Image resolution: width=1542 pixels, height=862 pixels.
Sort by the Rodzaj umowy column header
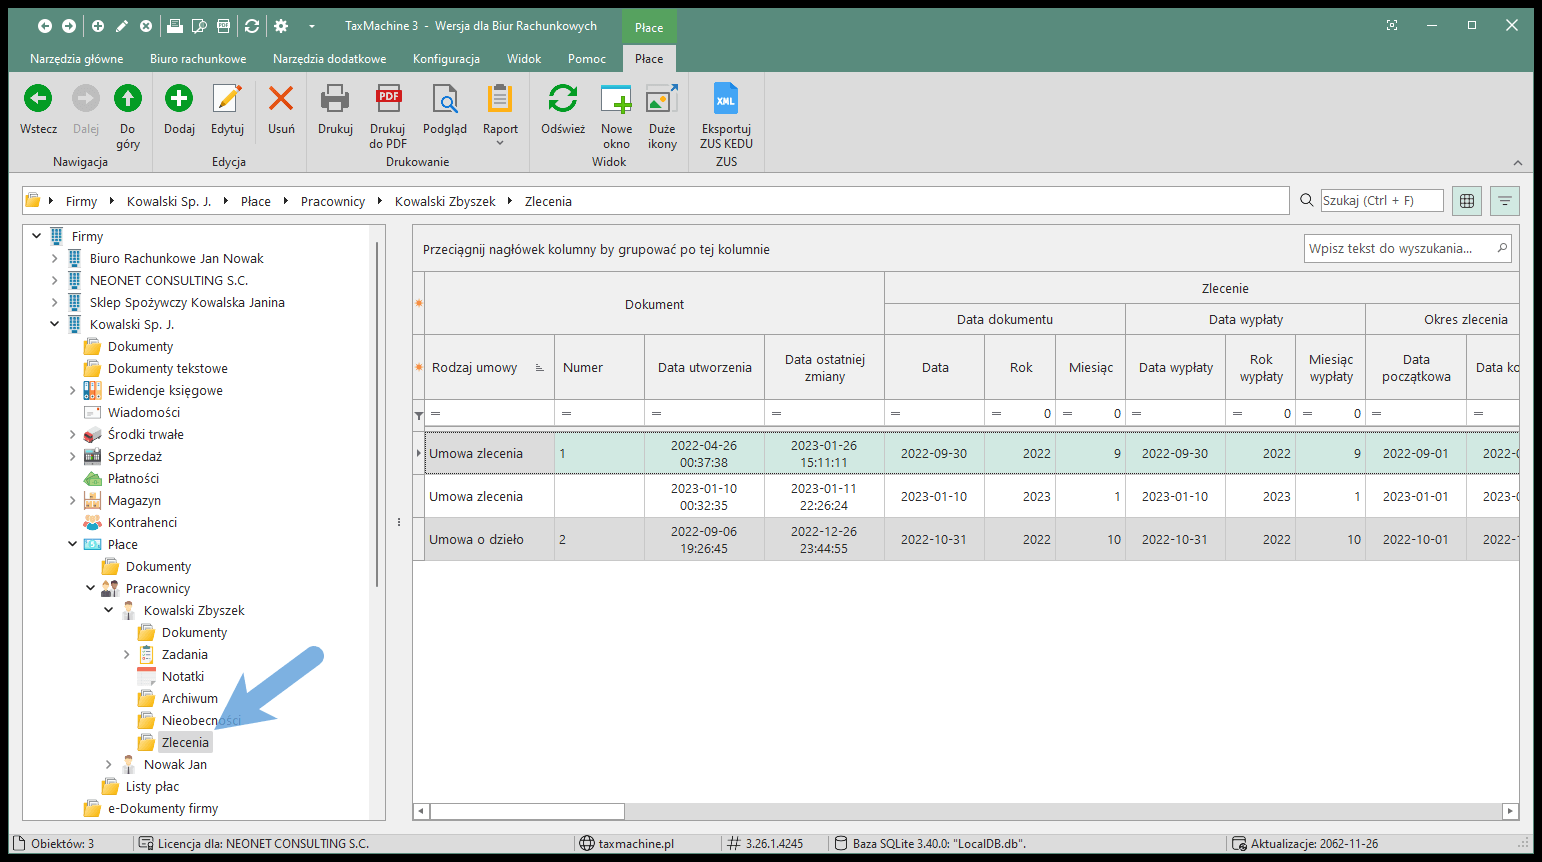coord(475,368)
